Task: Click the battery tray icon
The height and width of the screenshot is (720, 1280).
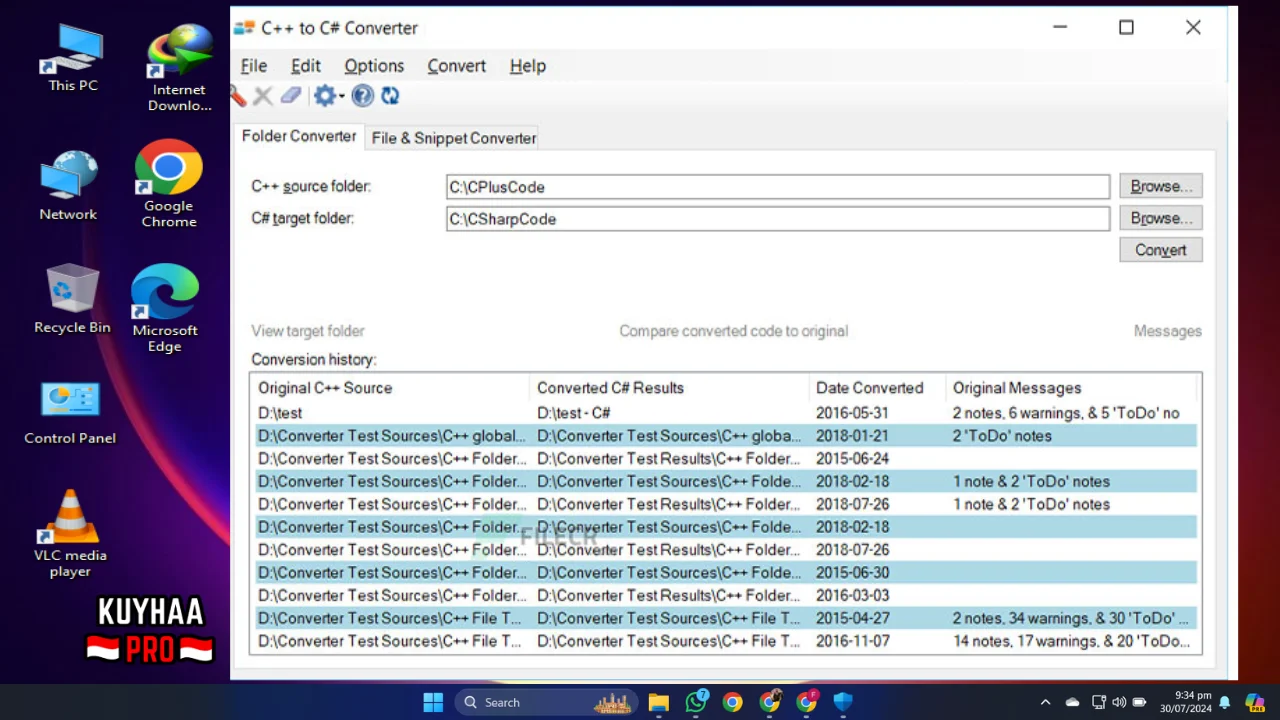Action: tap(1139, 702)
